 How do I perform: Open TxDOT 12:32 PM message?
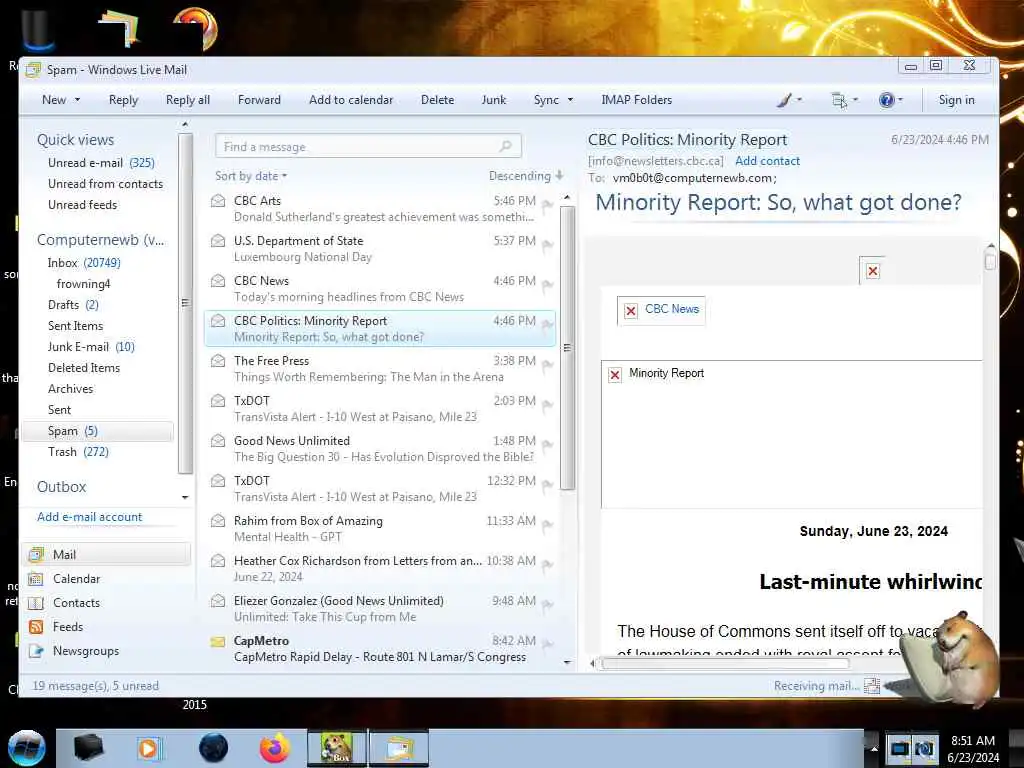[x=379, y=488]
